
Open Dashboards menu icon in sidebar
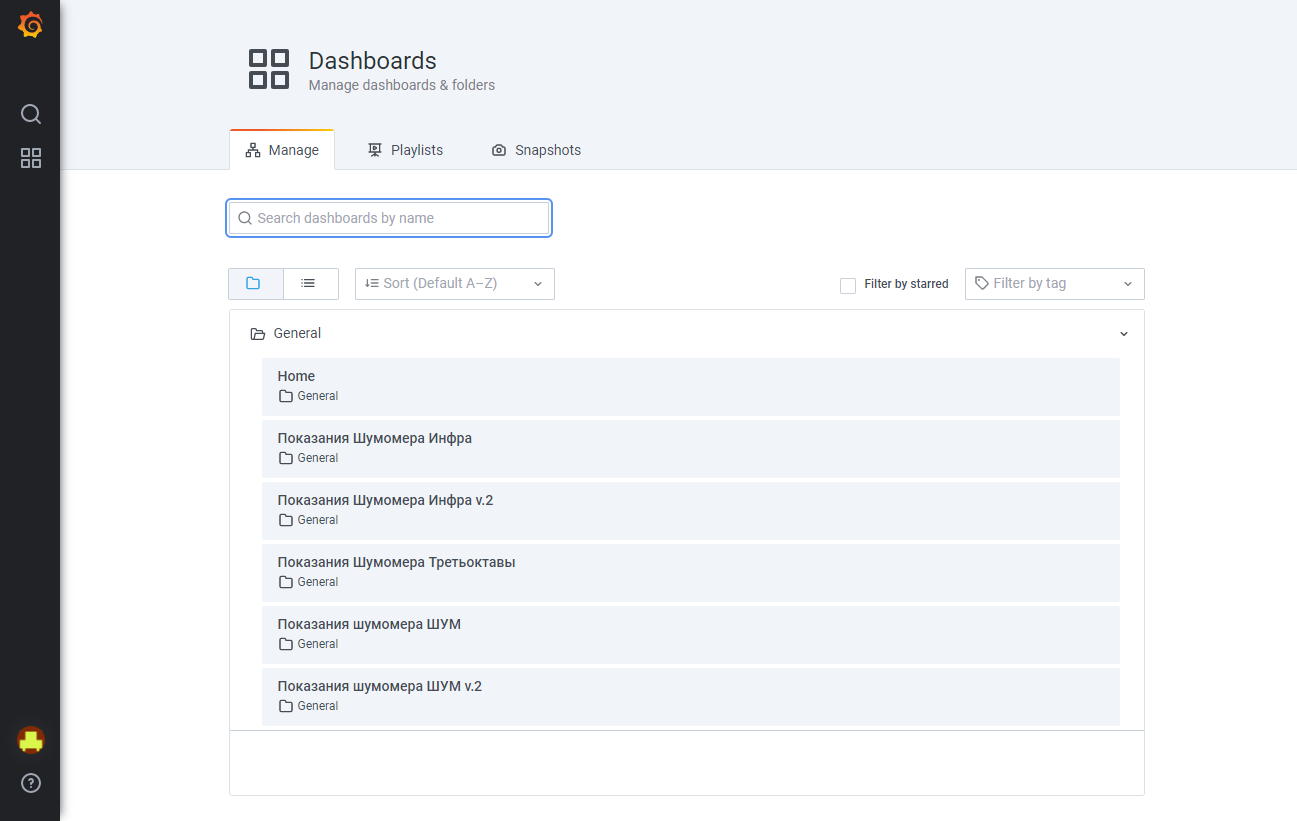tap(31, 158)
